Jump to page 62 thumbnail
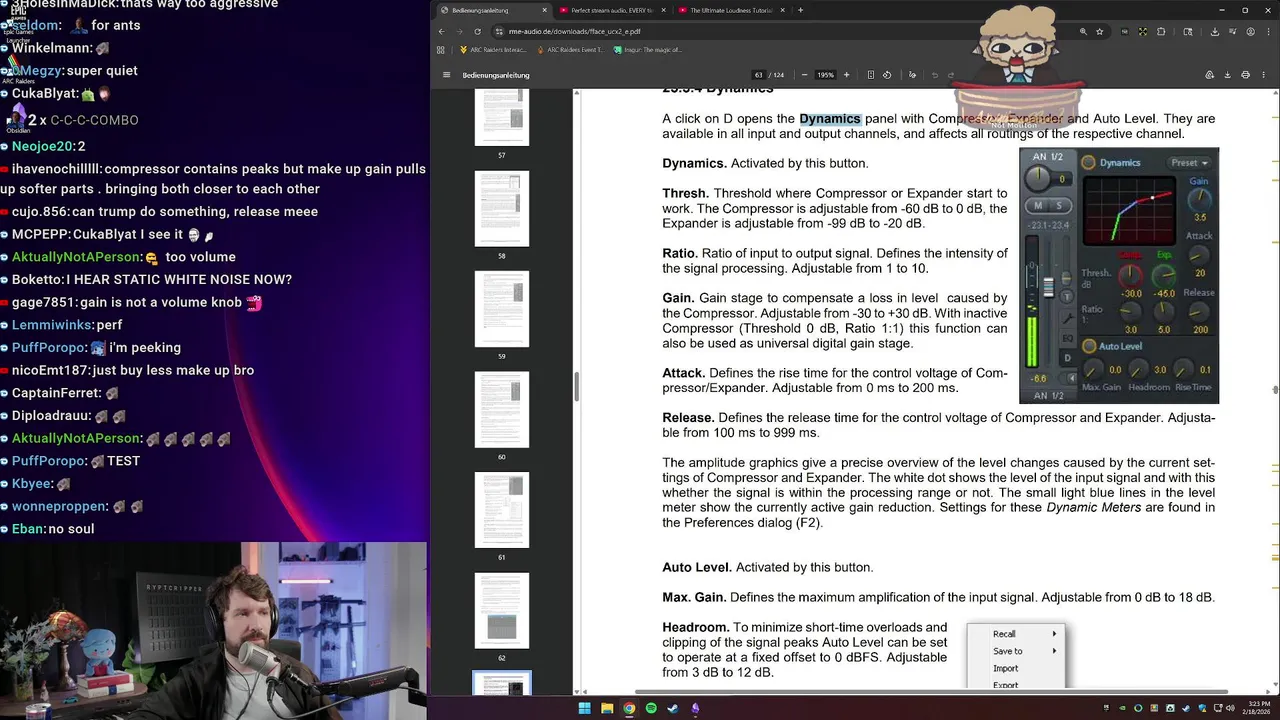Screen dimensions: 1280x720 pos(501,610)
